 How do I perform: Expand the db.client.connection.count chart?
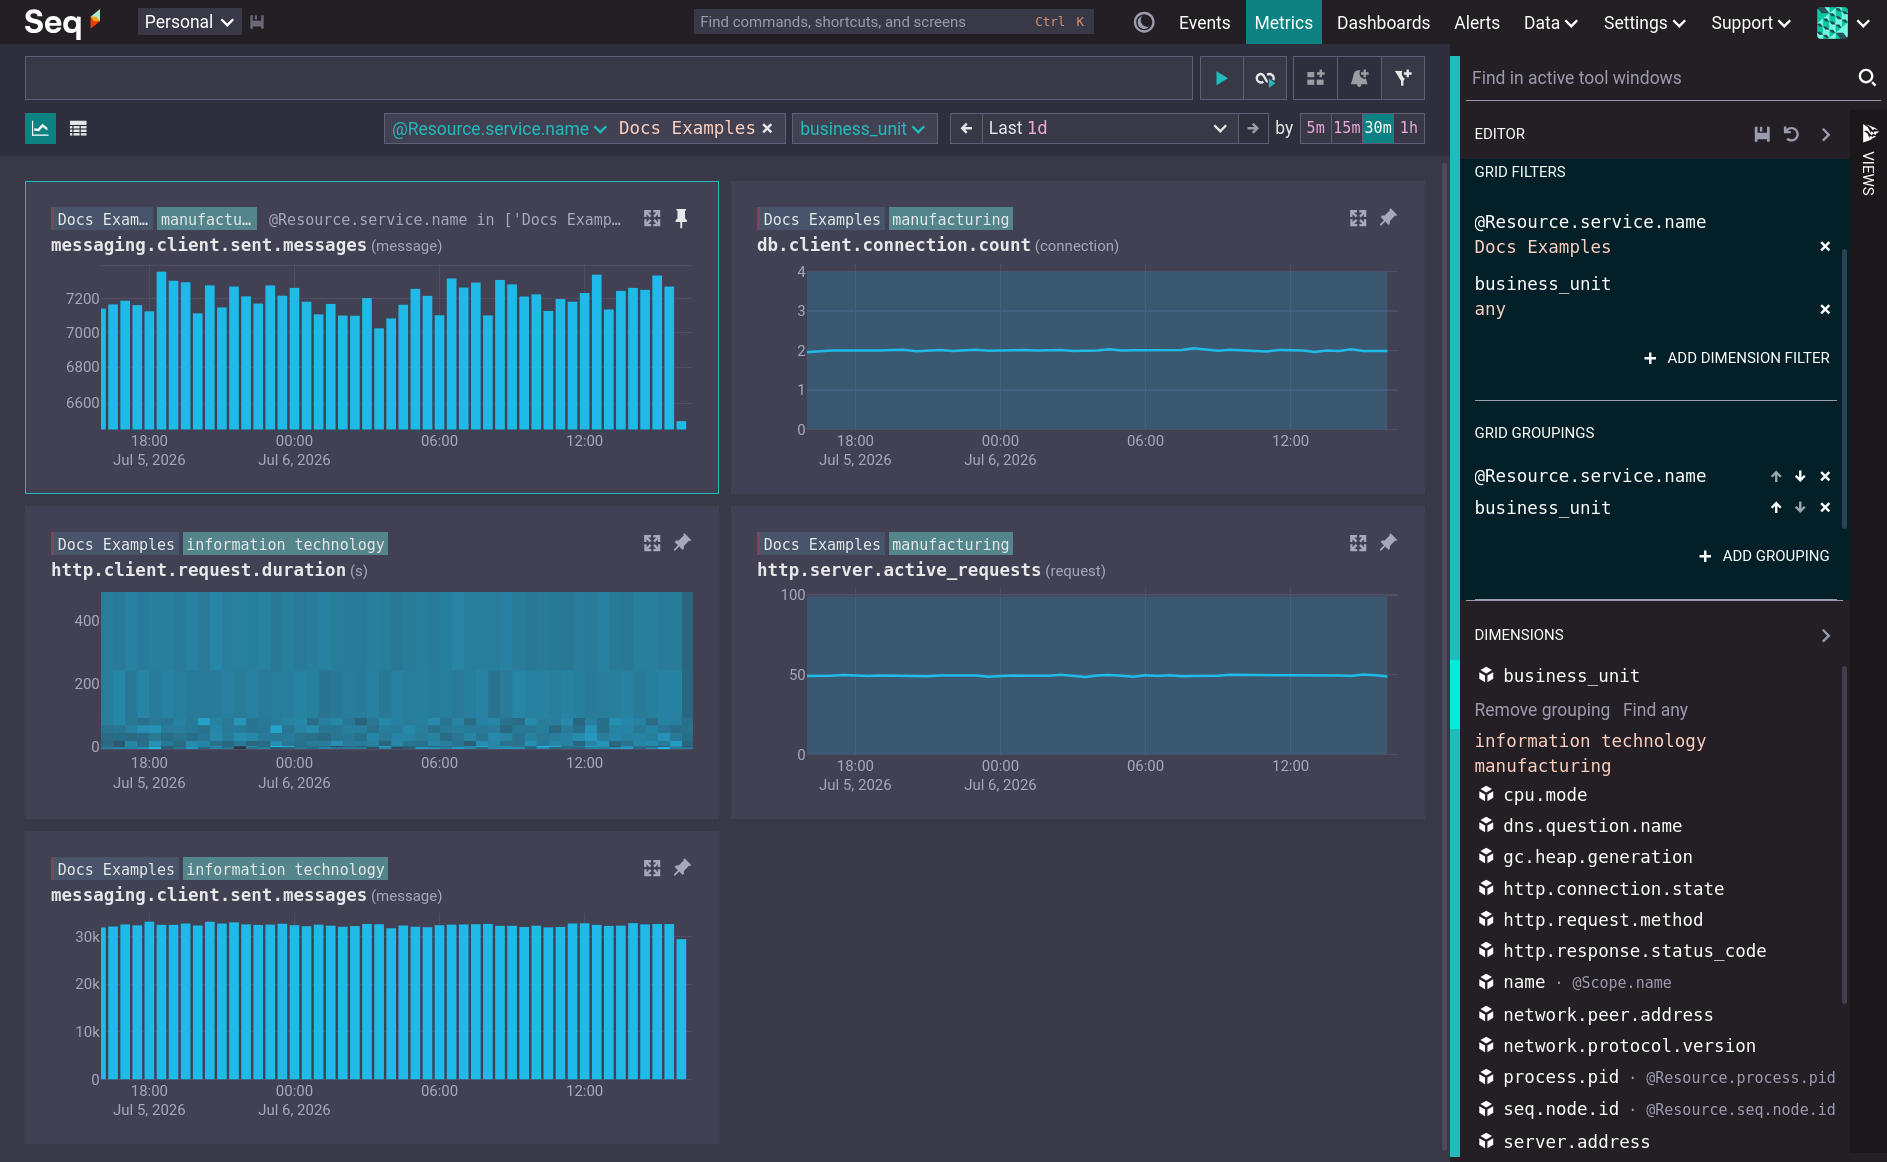1358,218
